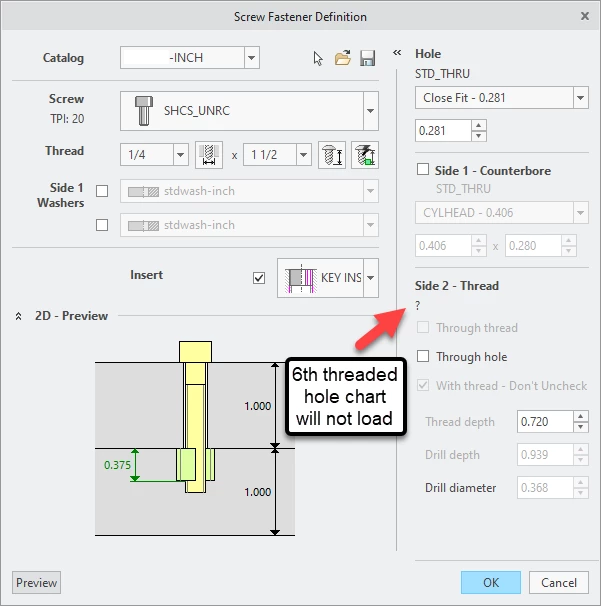The height and width of the screenshot is (606, 601).
Task: Close the Screw Fastener Definition dialog
Action: point(585,16)
